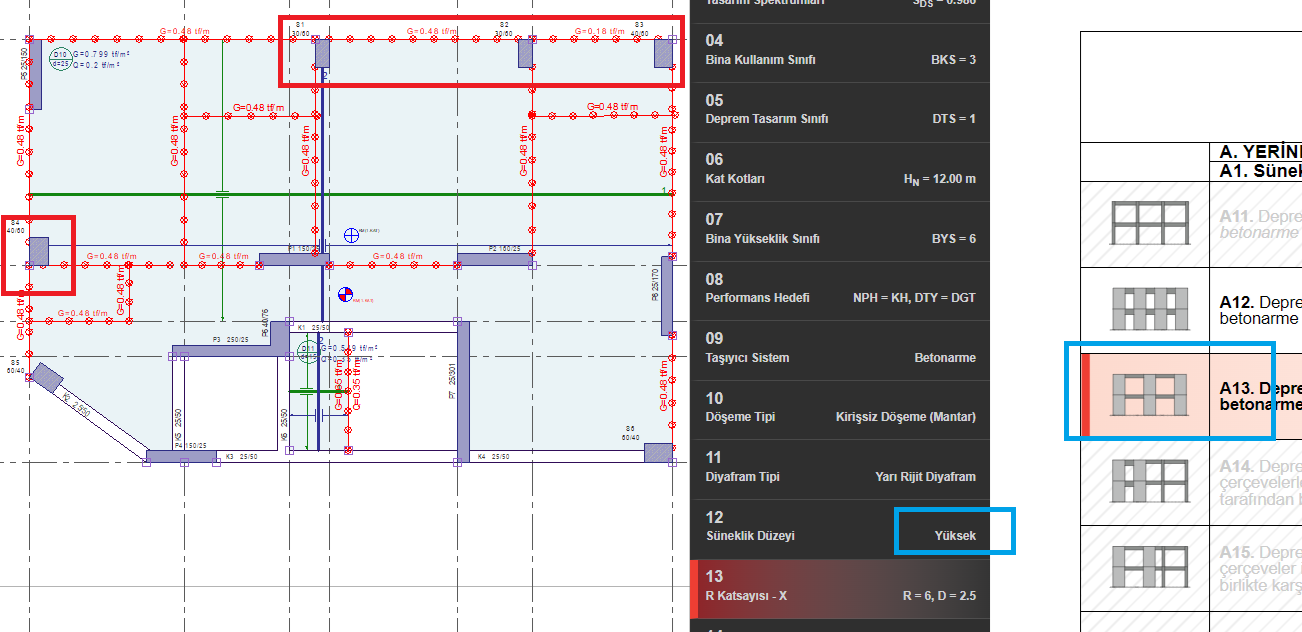Open the Tasarım Spektrumları step
The height and width of the screenshot is (632, 1302).
pyautogui.click(x=840, y=10)
